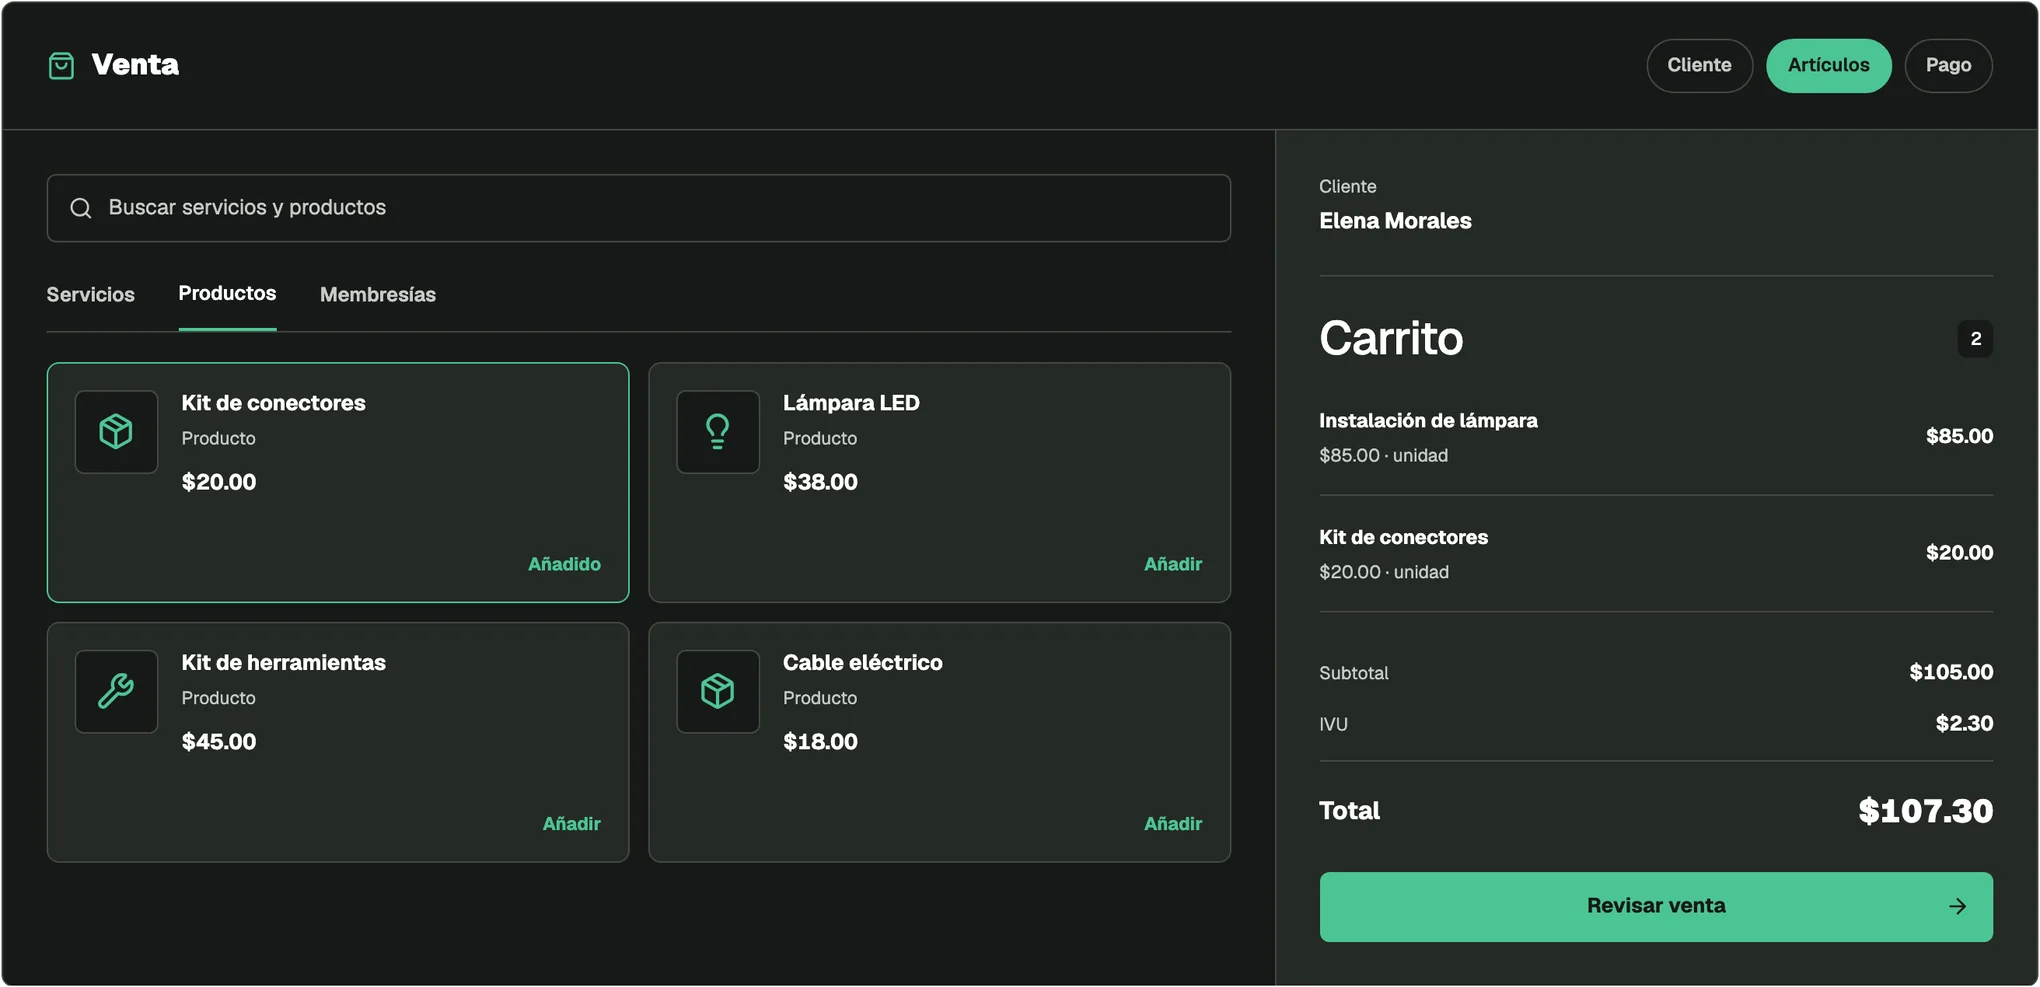Viewport: 2040px width, 987px height.
Task: Click the $38.00 price
Action: pos(820,483)
